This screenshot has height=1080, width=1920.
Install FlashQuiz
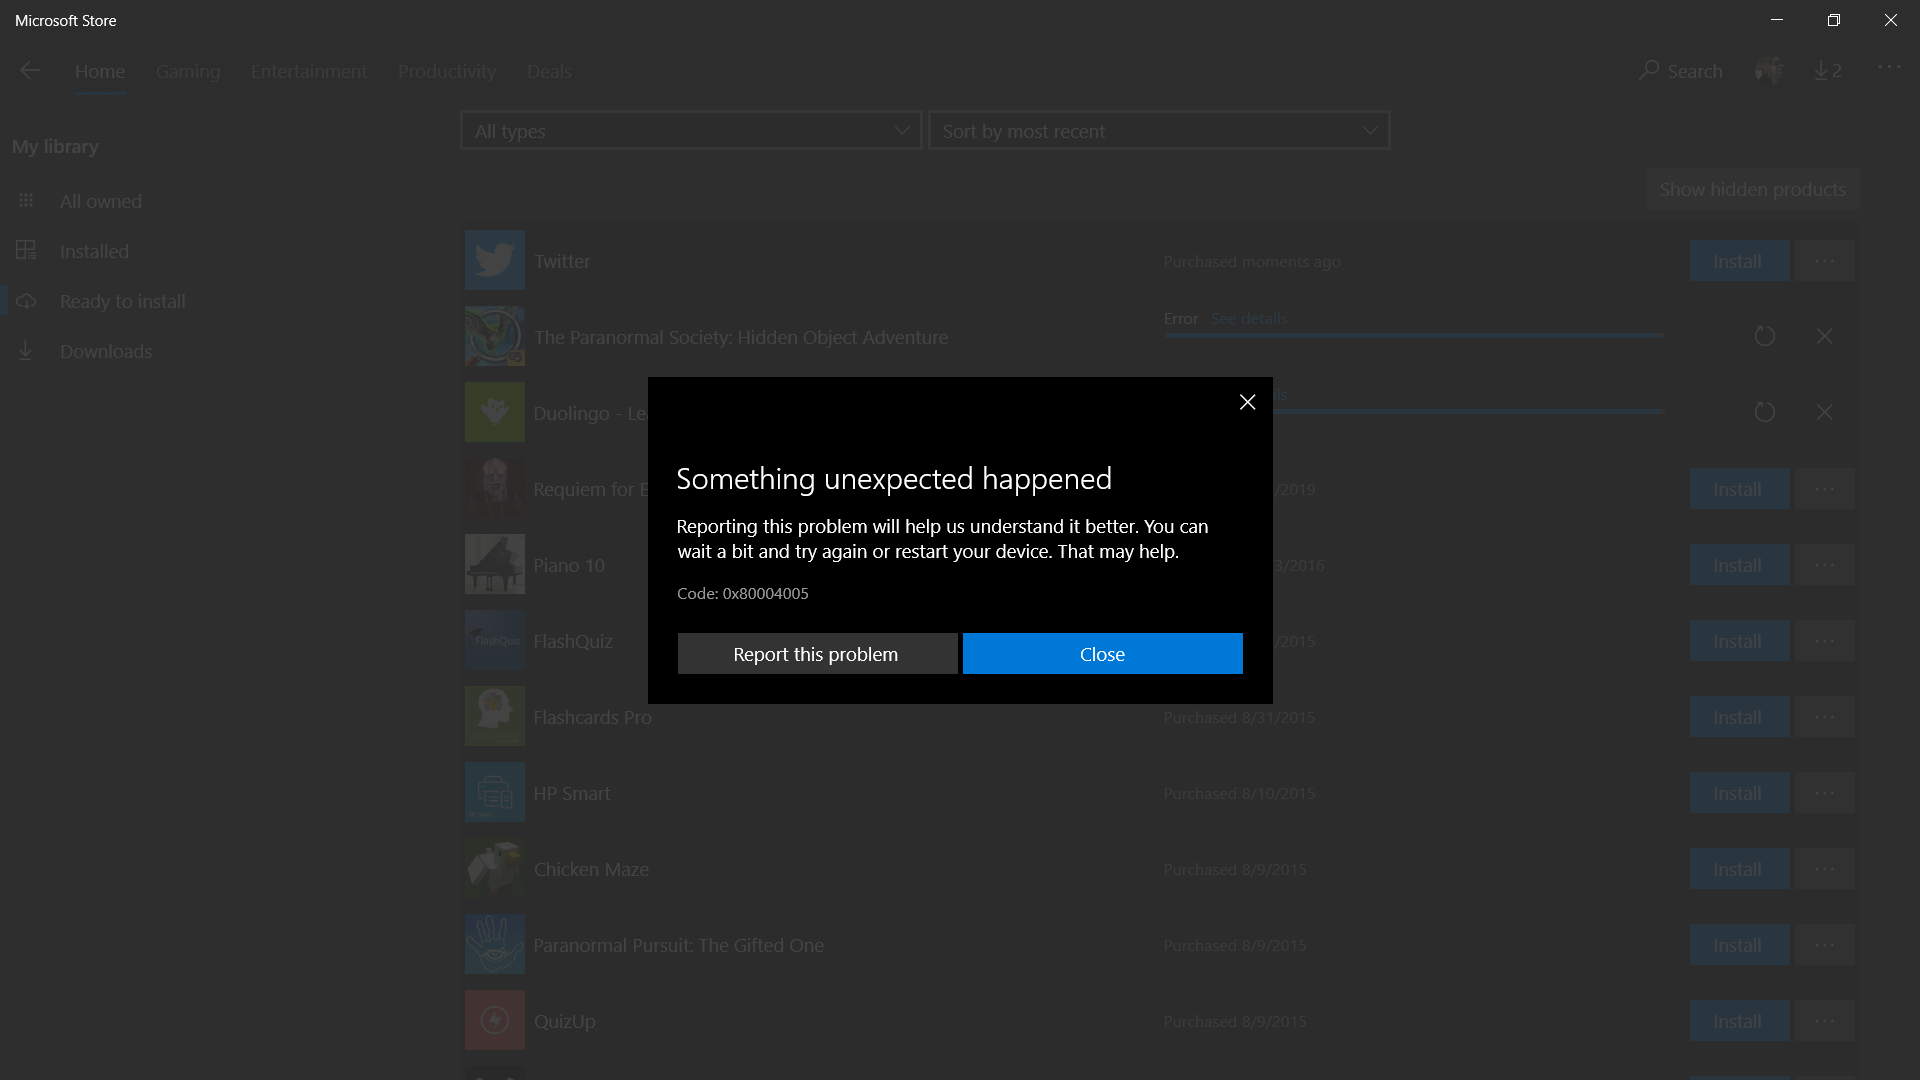(1739, 641)
